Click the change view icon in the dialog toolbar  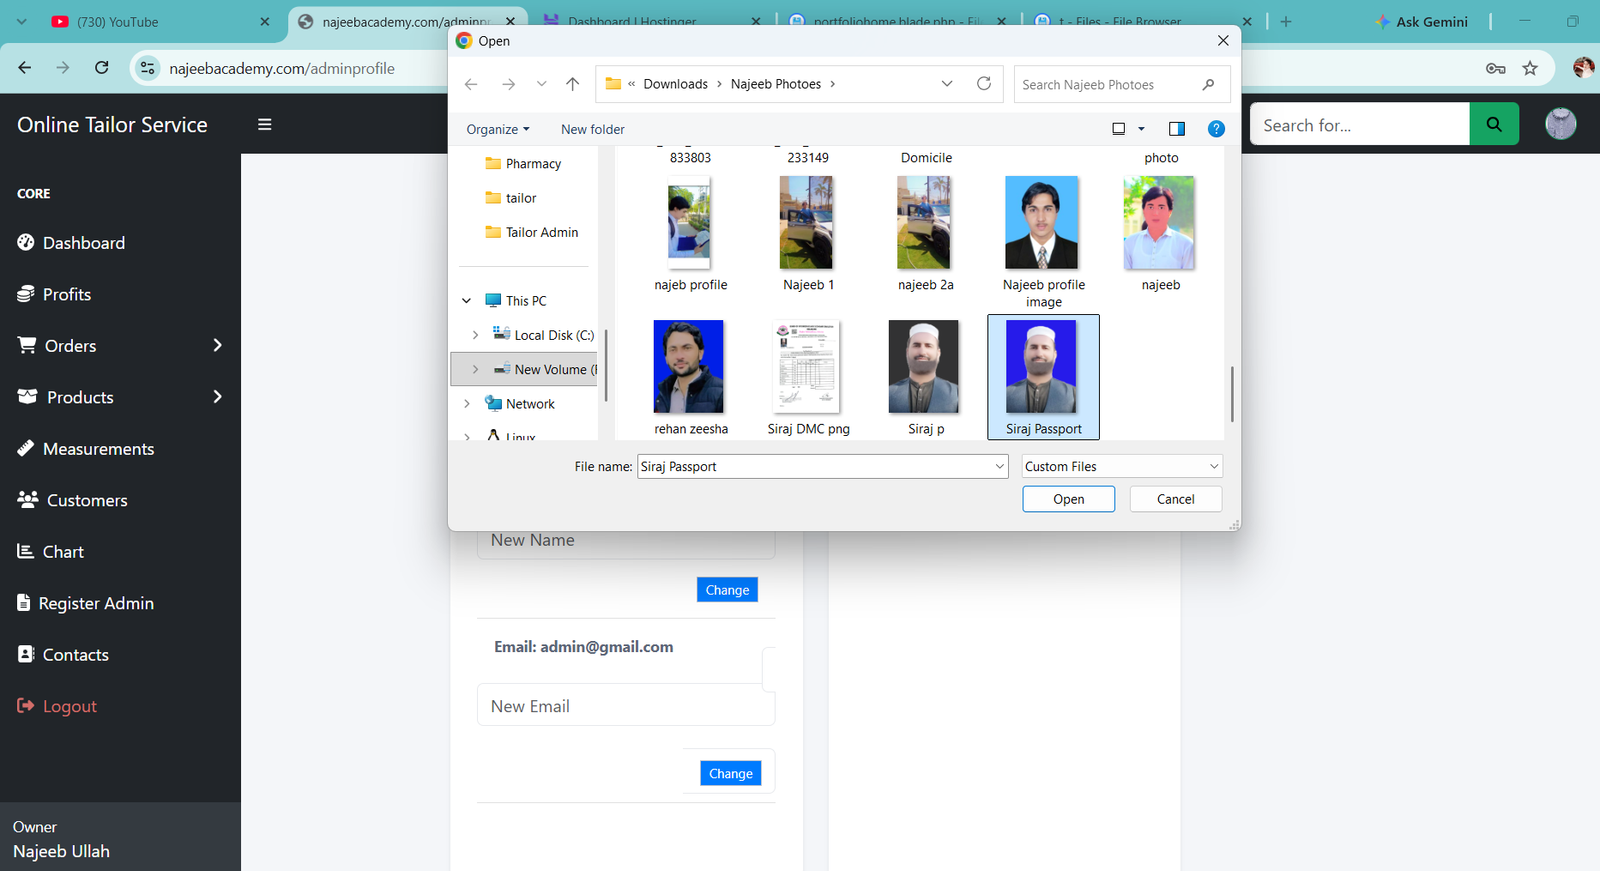tap(1119, 129)
